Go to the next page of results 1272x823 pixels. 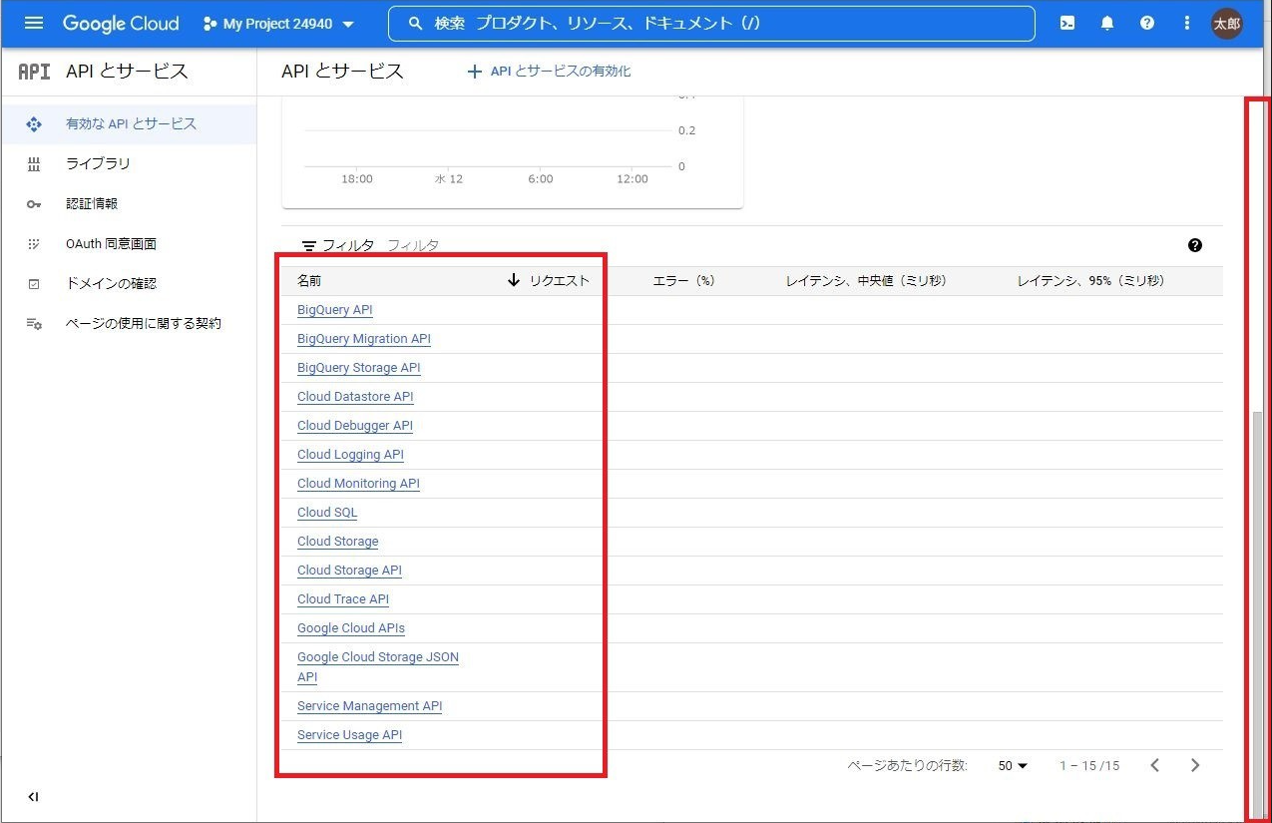(1195, 765)
